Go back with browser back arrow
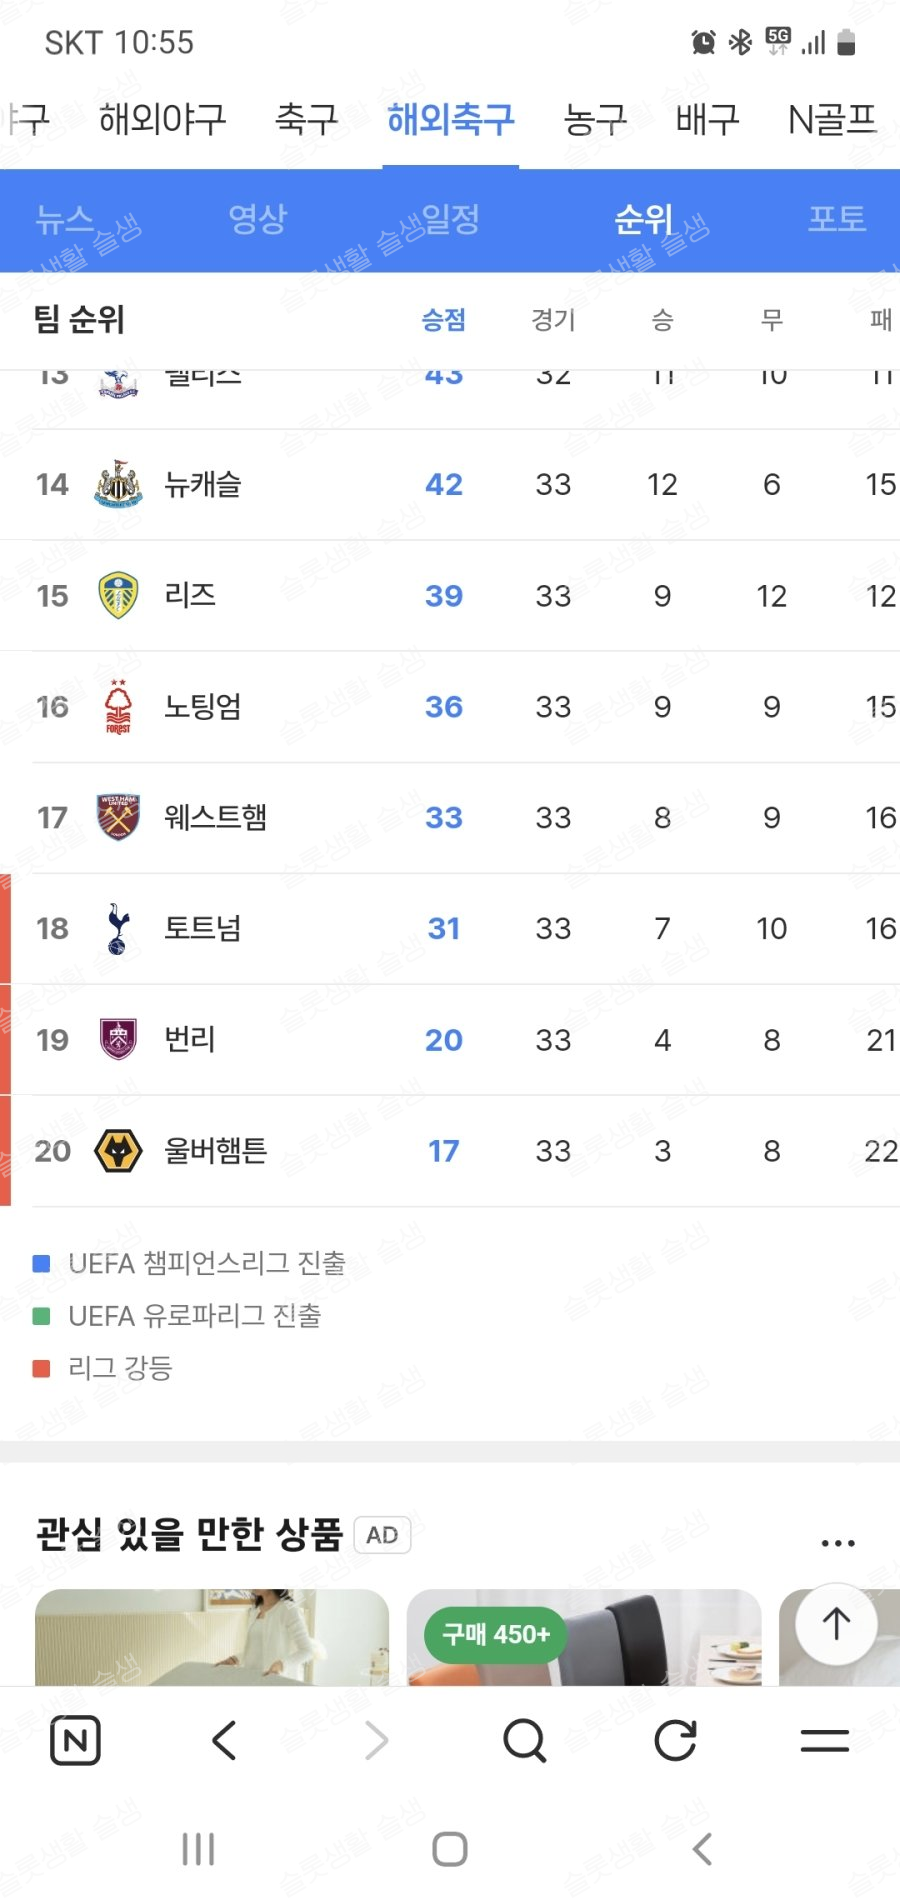The image size is (900, 1900). 225,1741
